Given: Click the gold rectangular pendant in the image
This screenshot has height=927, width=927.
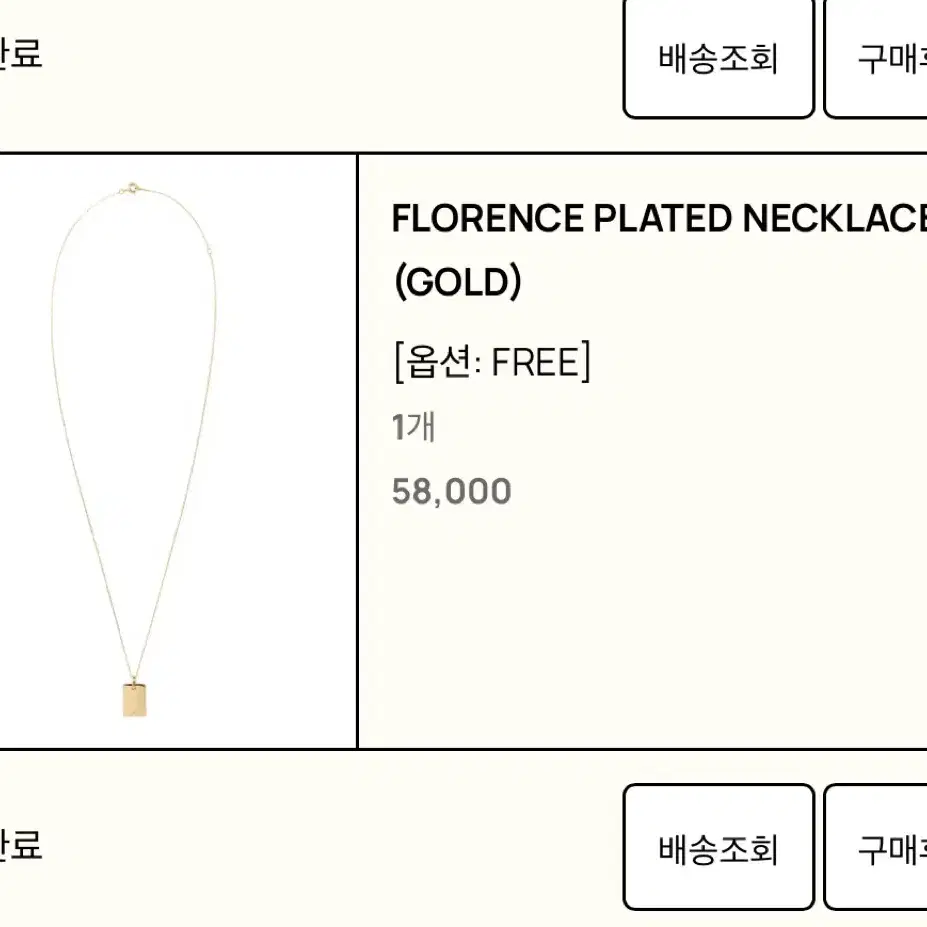Looking at the screenshot, I should click(x=134, y=699).
